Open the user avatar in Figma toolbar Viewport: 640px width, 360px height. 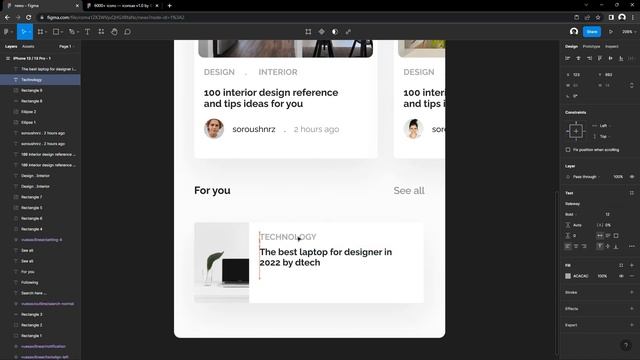click(574, 31)
